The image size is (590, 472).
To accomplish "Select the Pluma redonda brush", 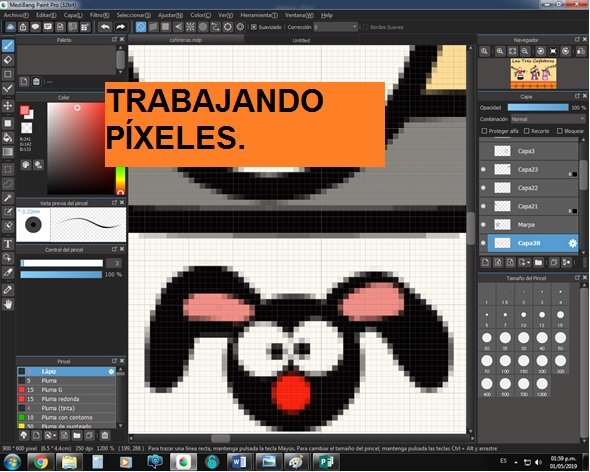I will tap(67, 399).
